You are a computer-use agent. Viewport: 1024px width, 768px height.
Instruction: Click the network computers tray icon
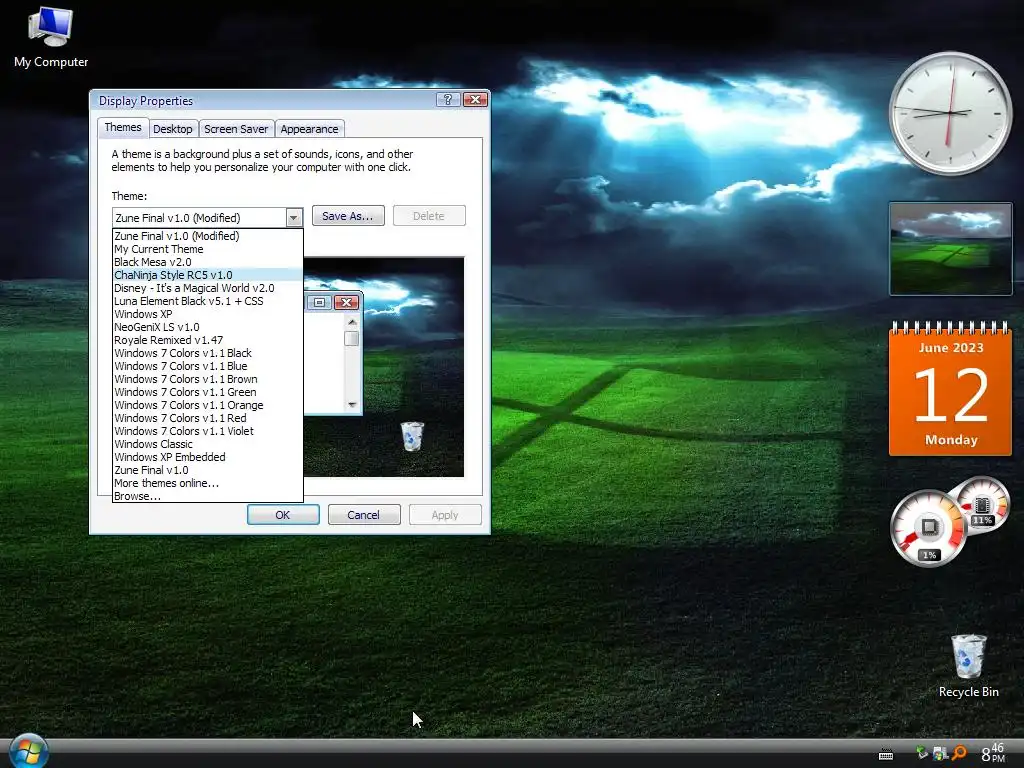pyautogui.click(x=940, y=753)
